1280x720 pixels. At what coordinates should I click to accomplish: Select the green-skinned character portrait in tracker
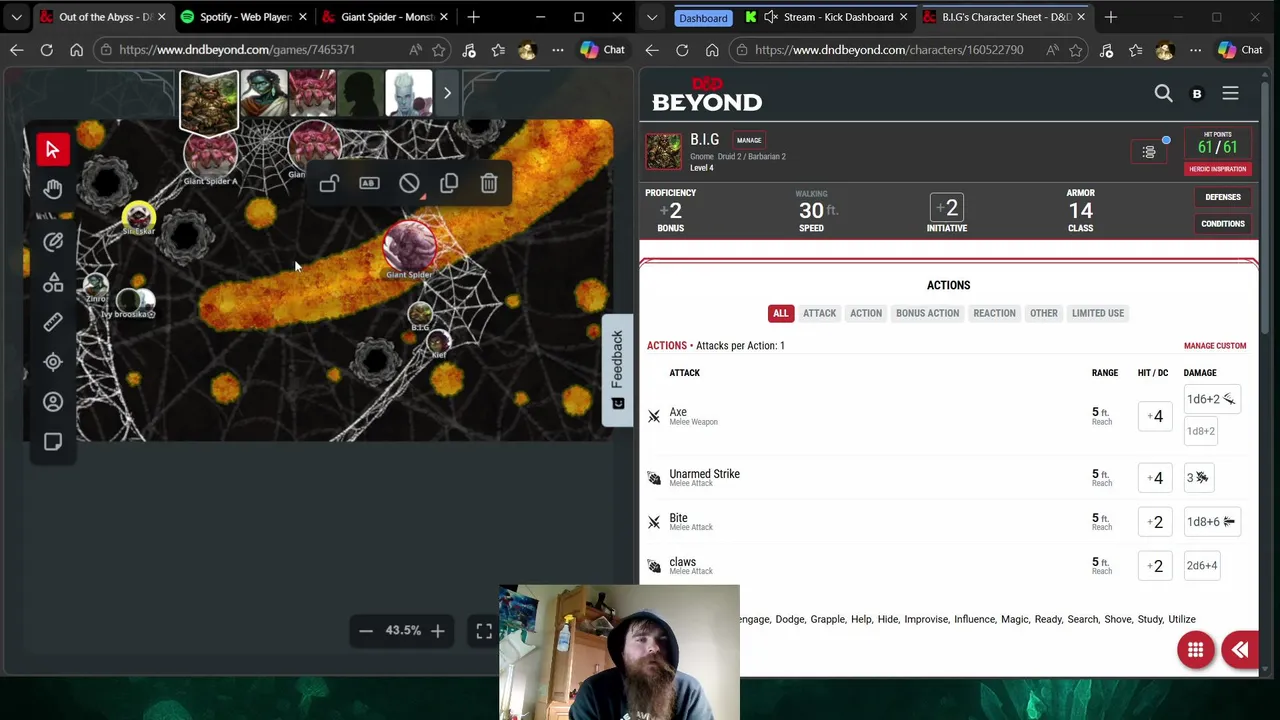click(x=263, y=93)
